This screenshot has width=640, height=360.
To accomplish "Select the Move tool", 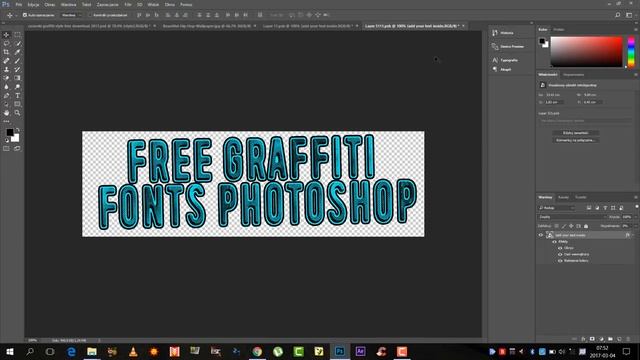I will 6,35.
